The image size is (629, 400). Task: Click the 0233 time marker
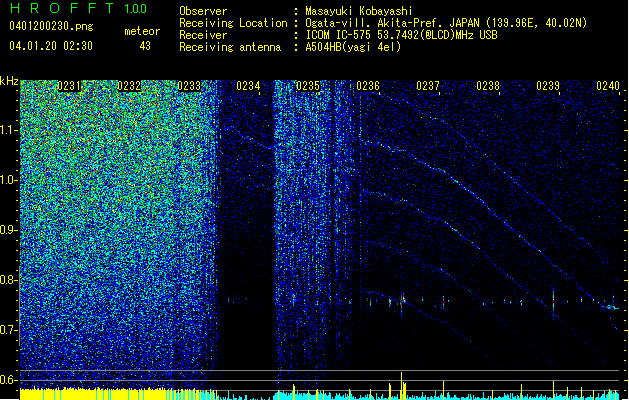click(189, 86)
